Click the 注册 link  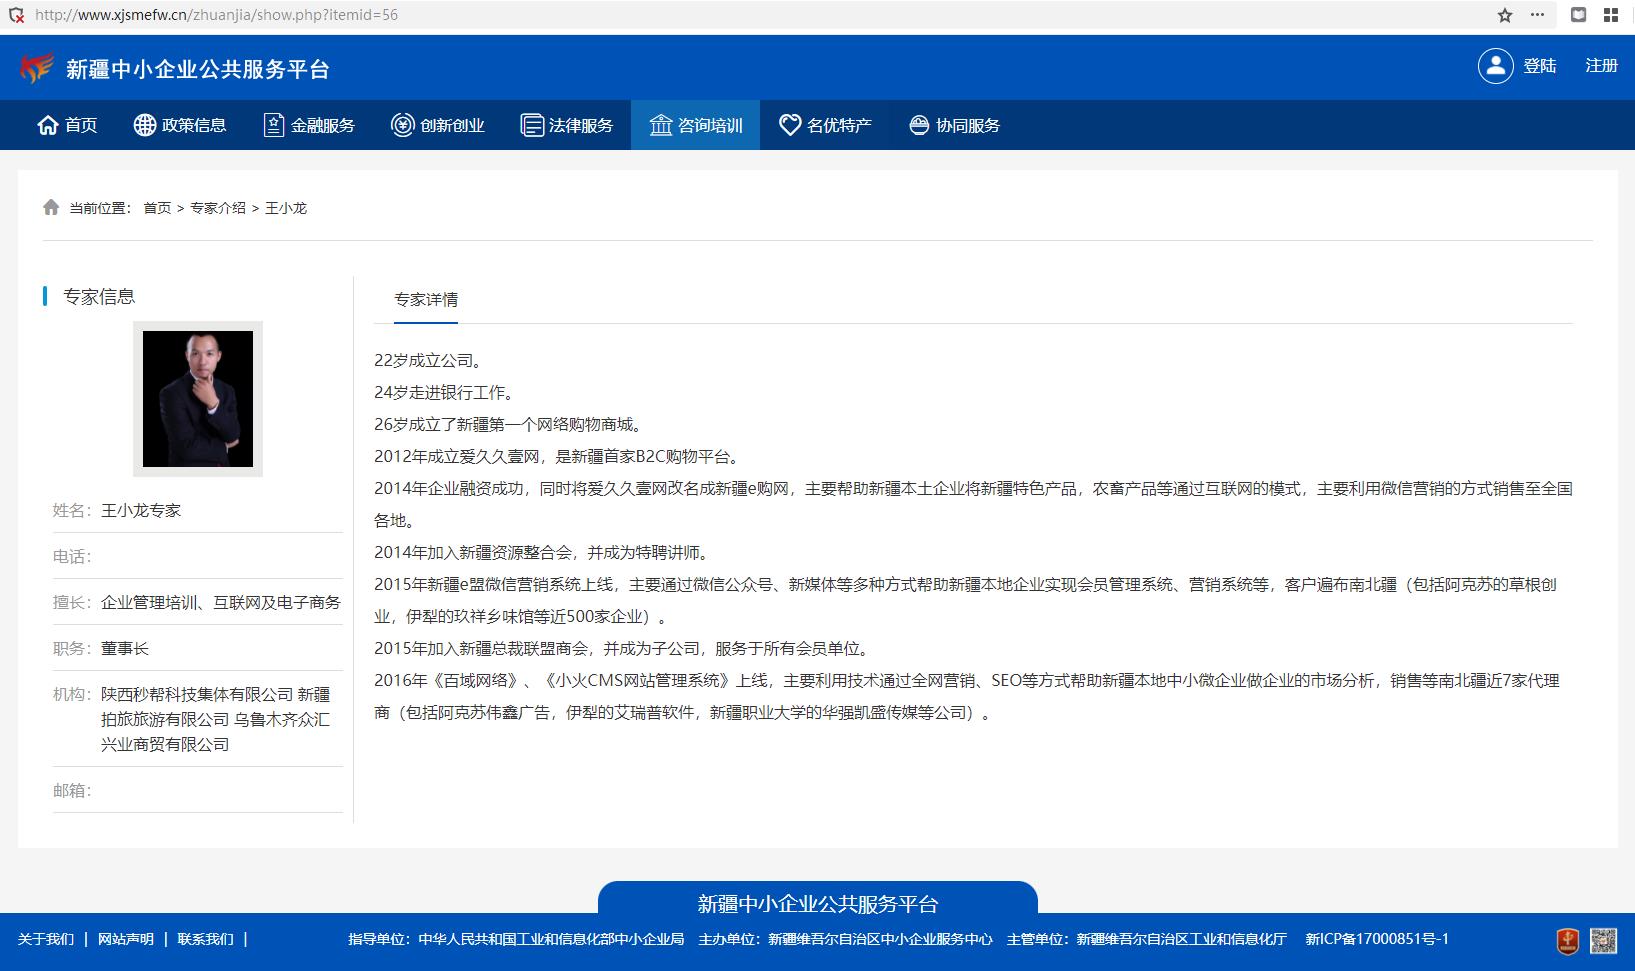click(x=1601, y=66)
